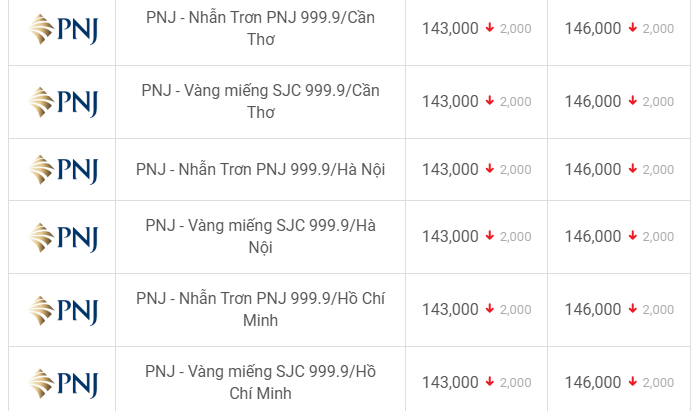Click PNJ logo in Nhẫn Trơn Hồ Chí Minh row

(x=62, y=310)
